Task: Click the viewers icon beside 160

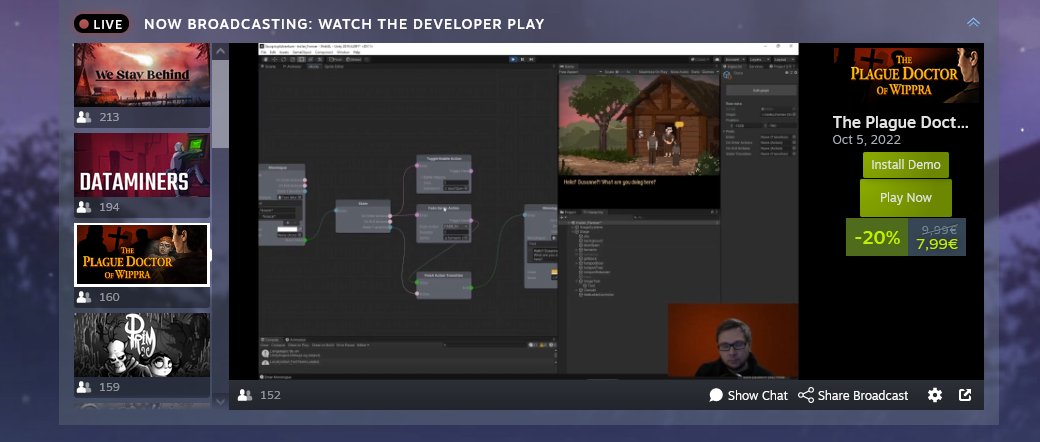Action: pos(84,297)
